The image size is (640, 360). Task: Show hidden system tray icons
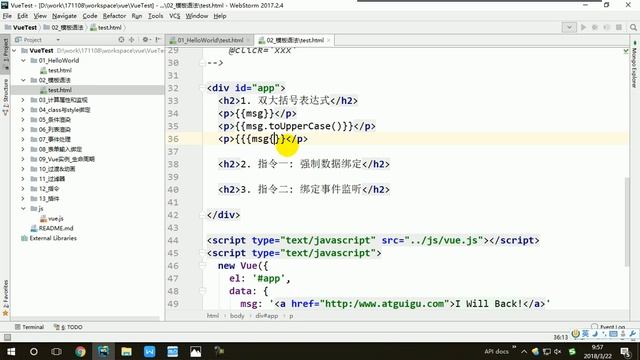tap(524, 351)
